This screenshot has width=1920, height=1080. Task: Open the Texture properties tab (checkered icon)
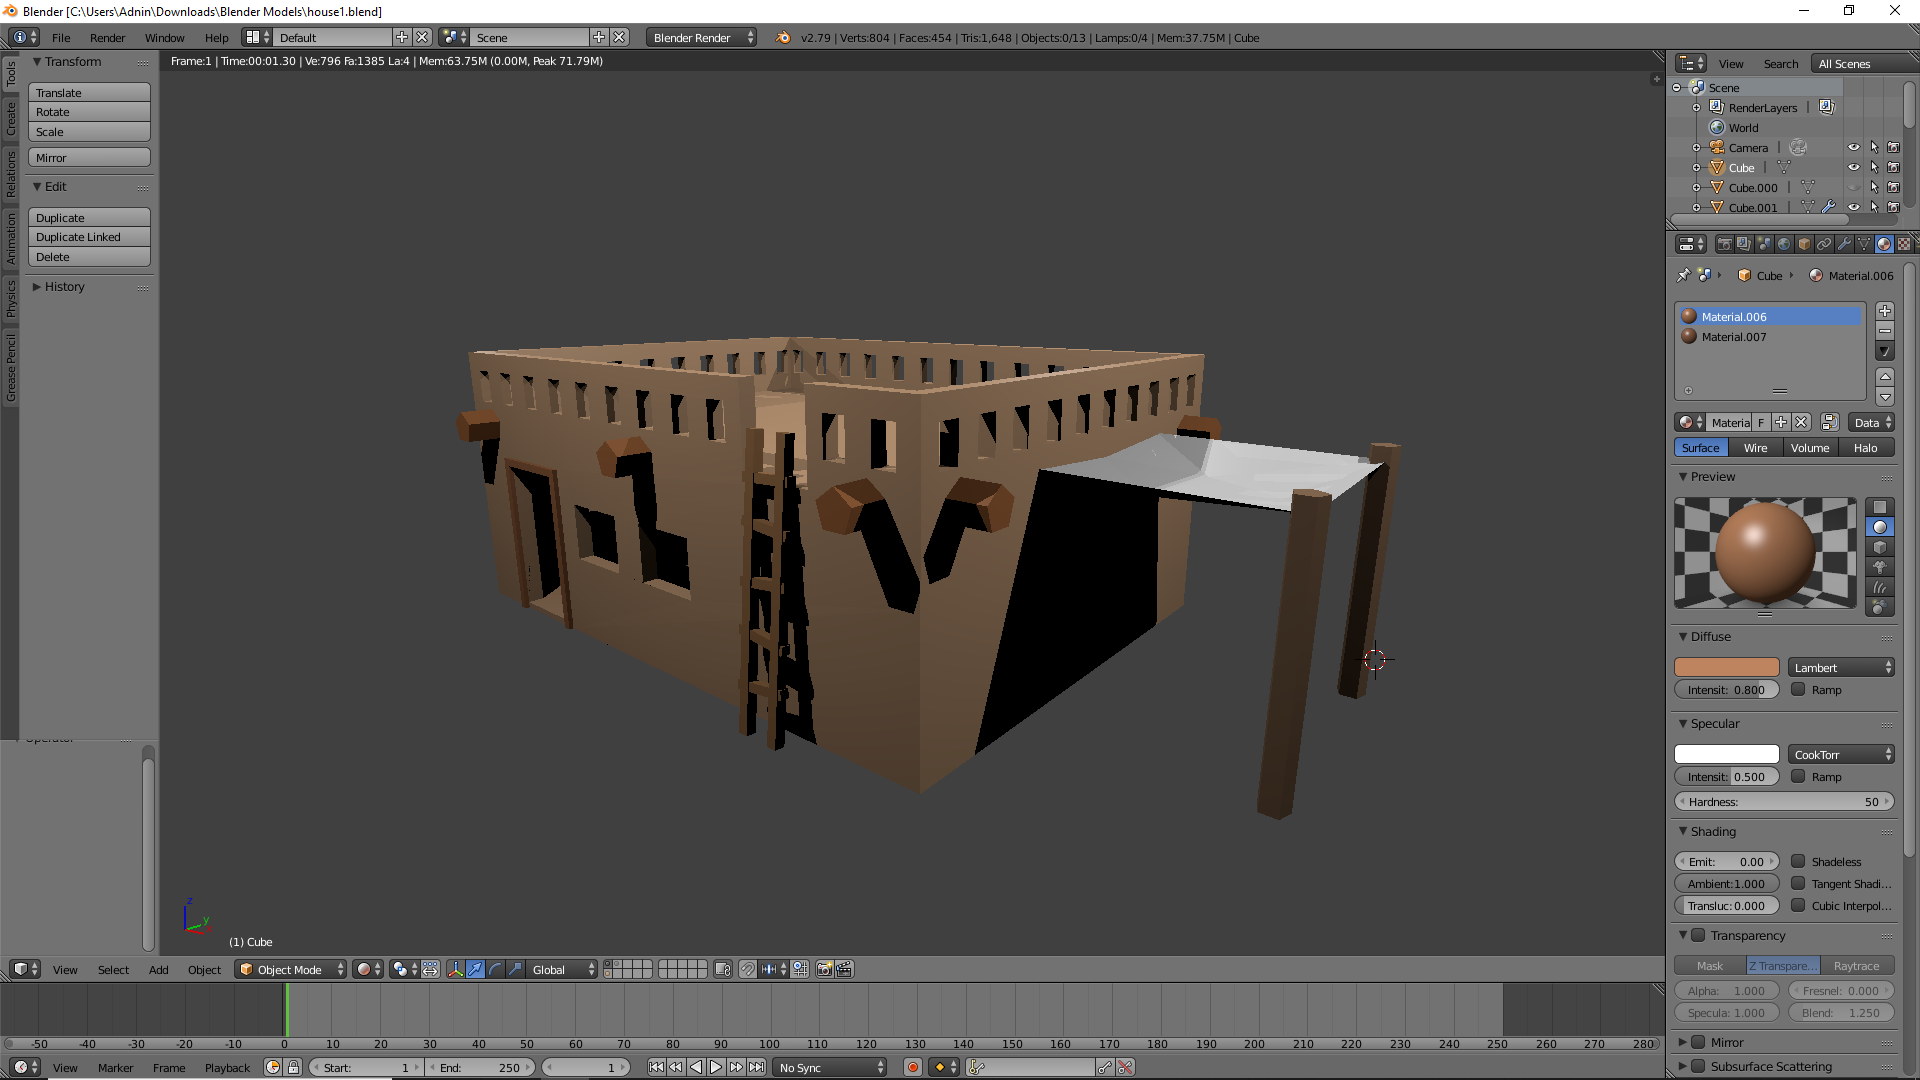coord(1904,244)
